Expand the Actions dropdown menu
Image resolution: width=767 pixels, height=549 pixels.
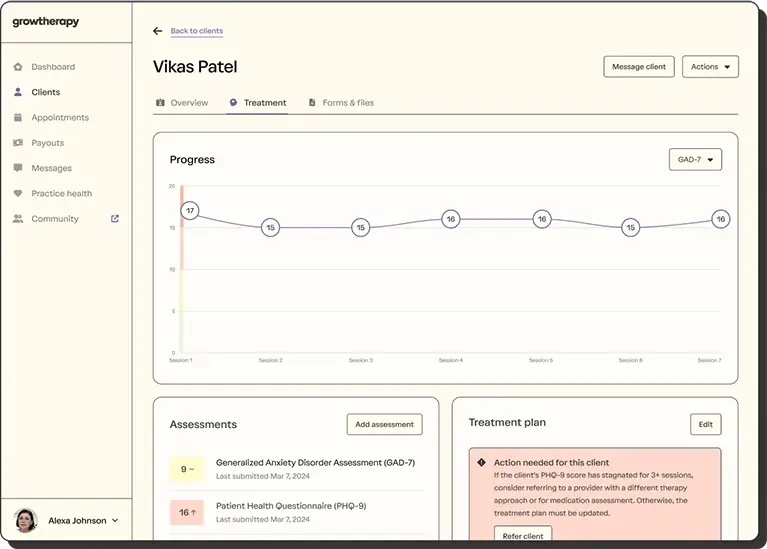coord(710,67)
